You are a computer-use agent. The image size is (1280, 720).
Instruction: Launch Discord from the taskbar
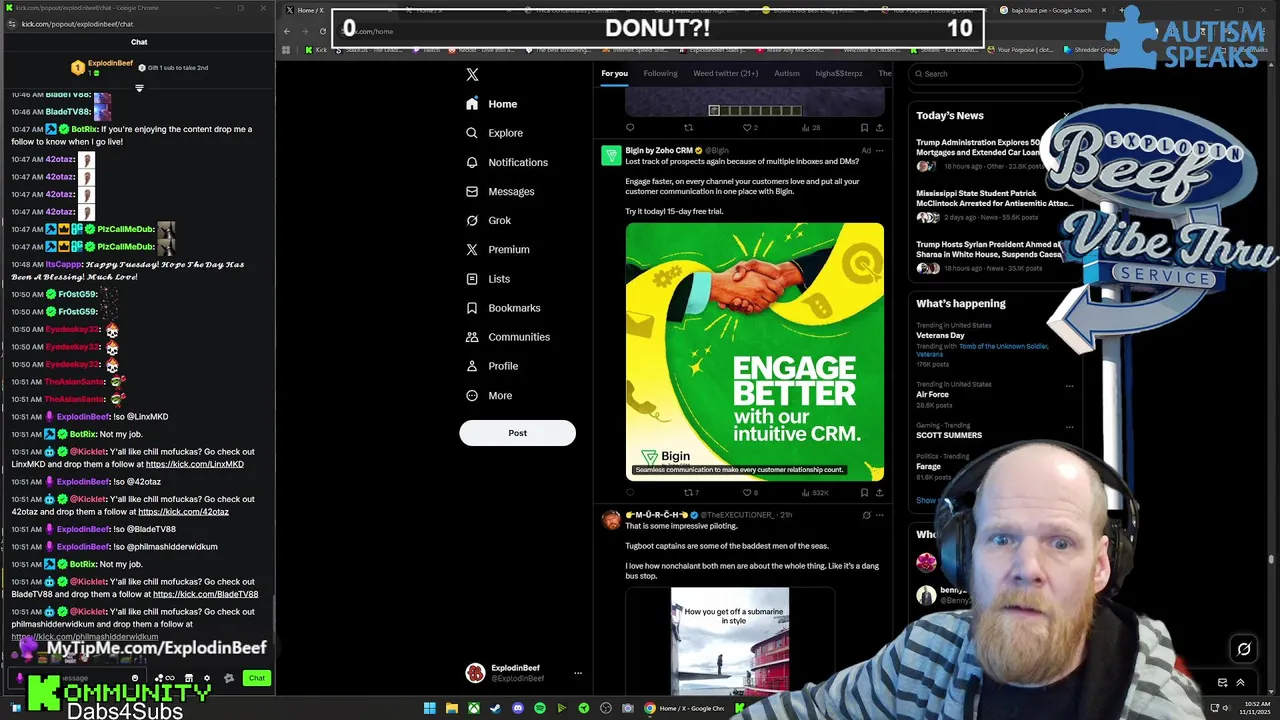tap(518, 708)
